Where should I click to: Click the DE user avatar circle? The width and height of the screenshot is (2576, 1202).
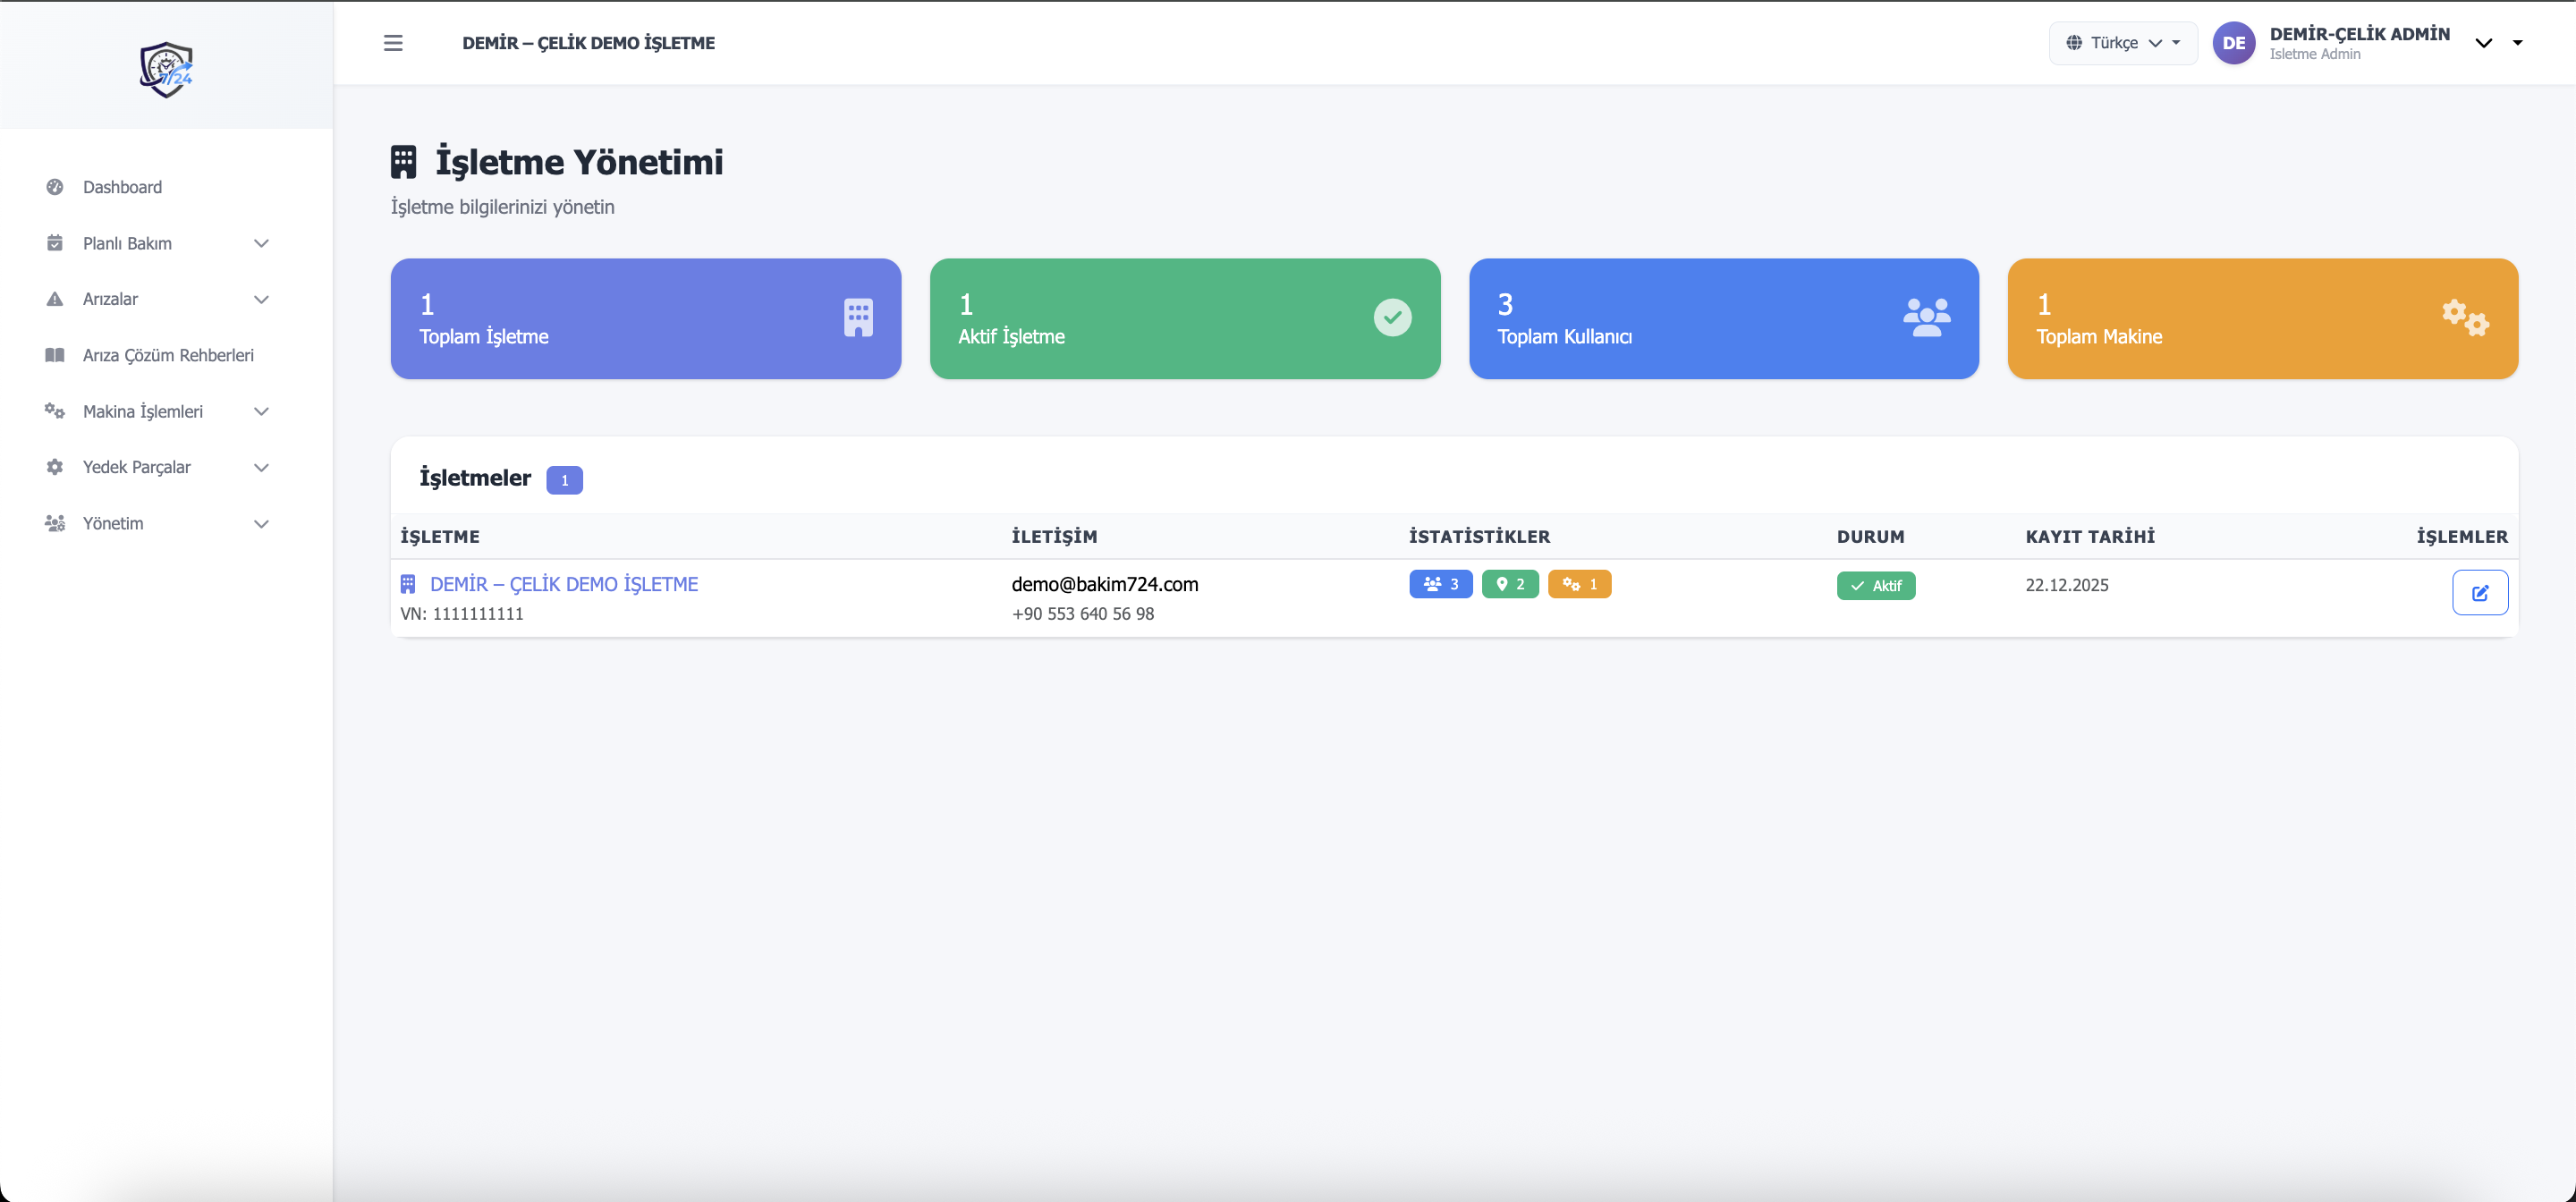[x=2233, y=43]
